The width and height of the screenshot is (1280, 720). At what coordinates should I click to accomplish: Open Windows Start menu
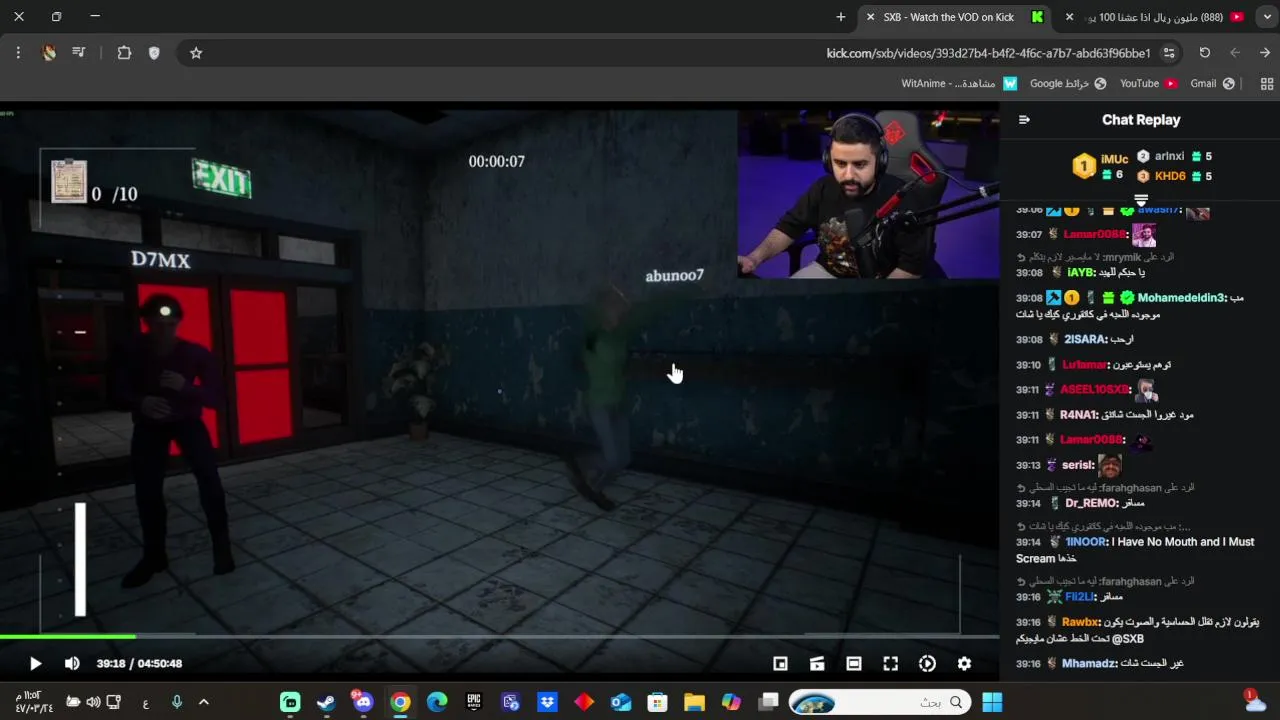click(992, 702)
